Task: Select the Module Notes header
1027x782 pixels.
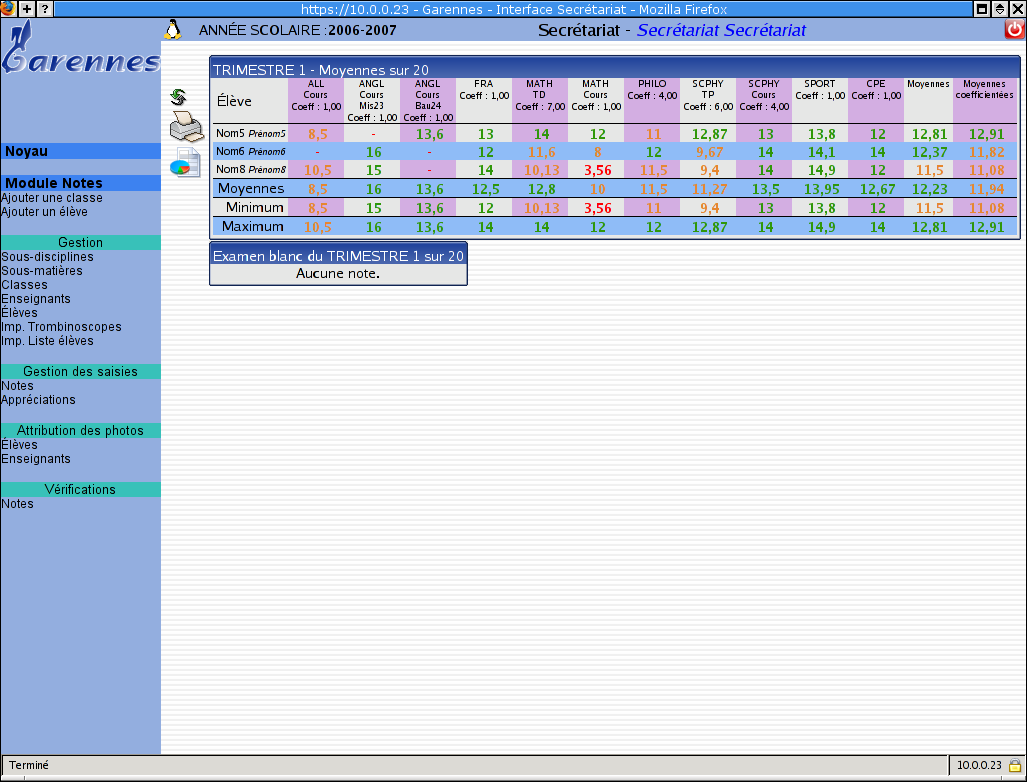Action: [x=54, y=184]
